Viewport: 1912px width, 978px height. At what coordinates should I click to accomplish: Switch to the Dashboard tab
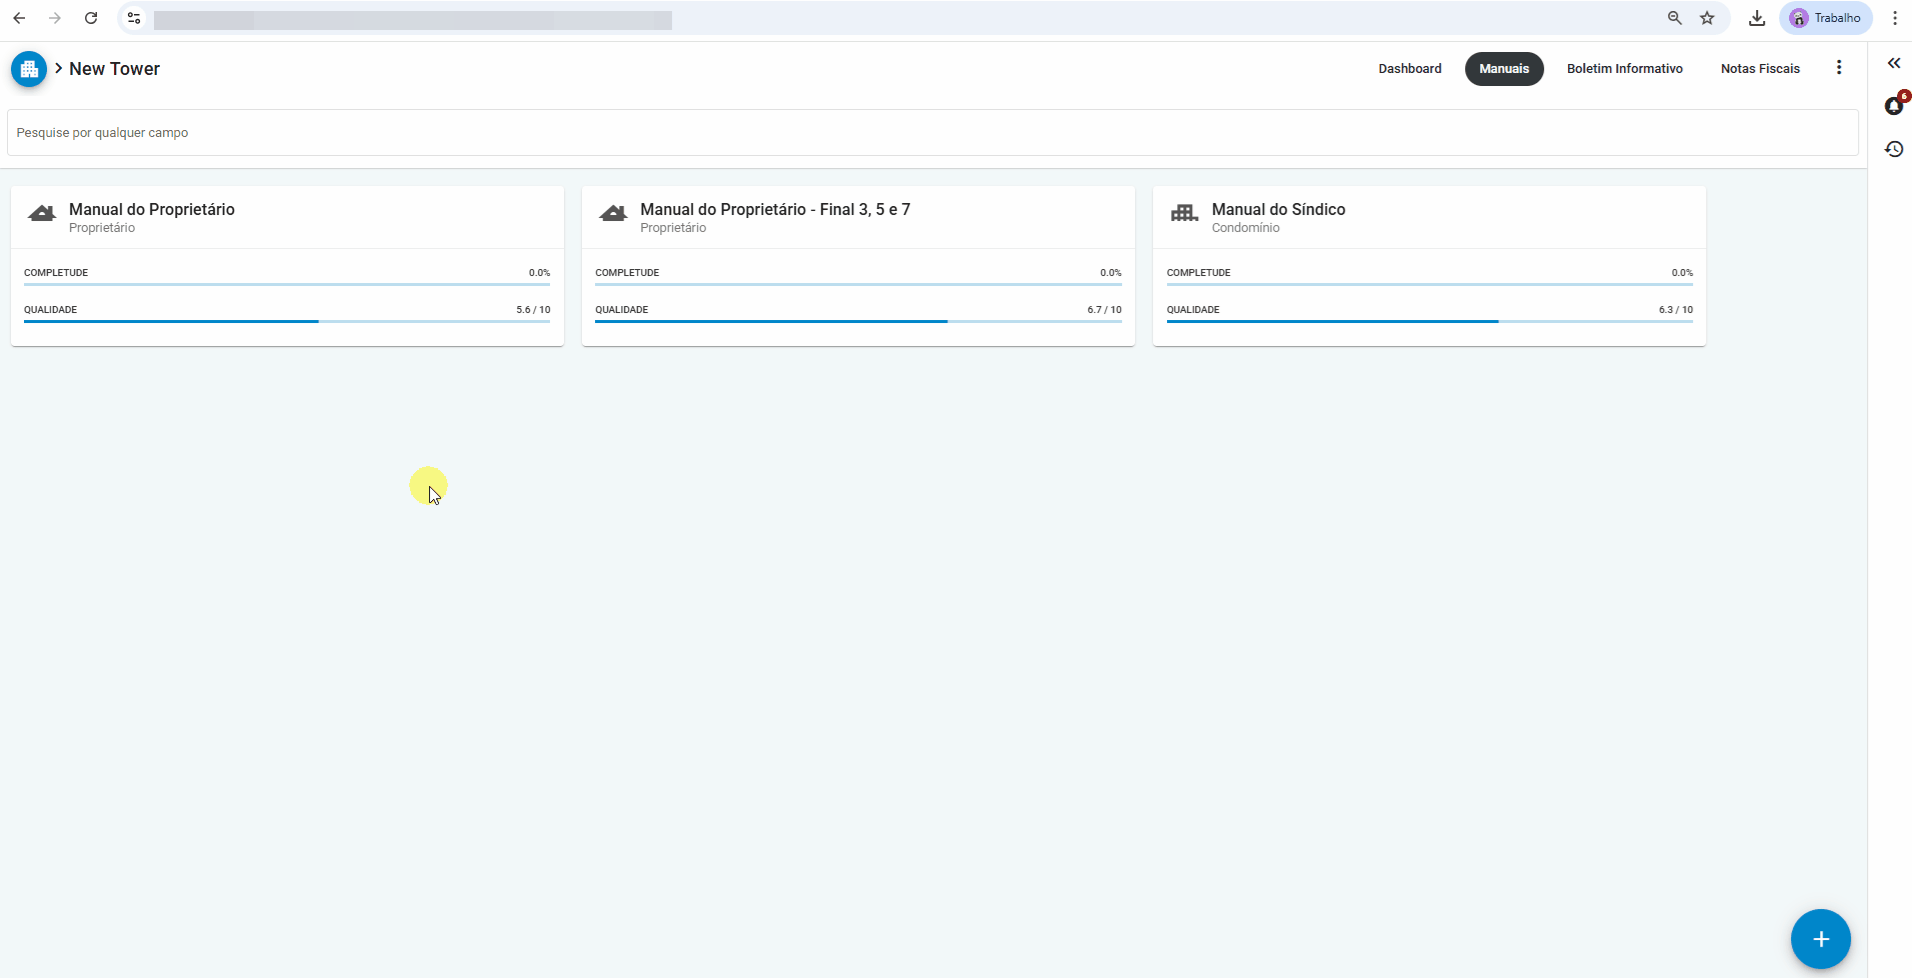point(1409,69)
